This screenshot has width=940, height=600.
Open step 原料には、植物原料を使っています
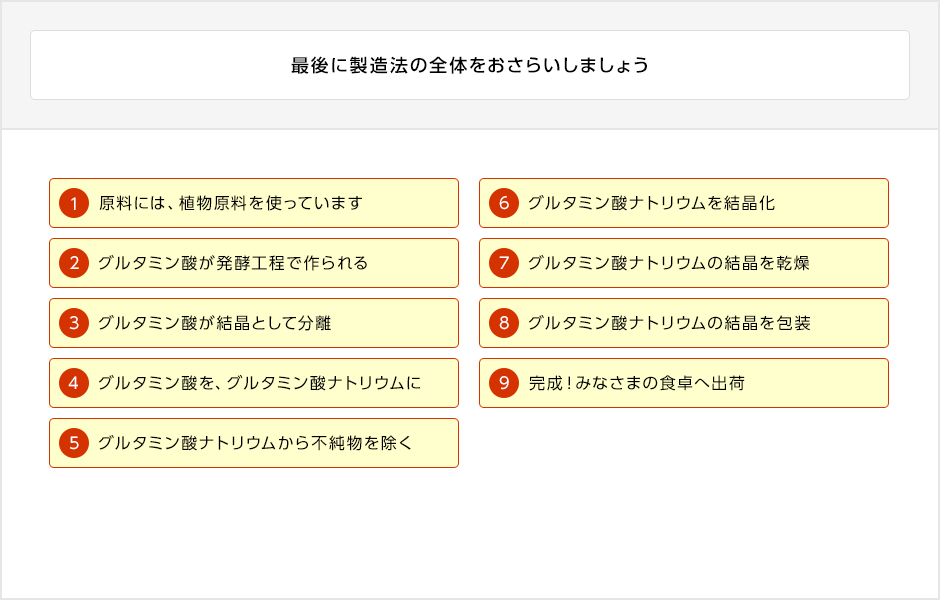[x=254, y=203]
